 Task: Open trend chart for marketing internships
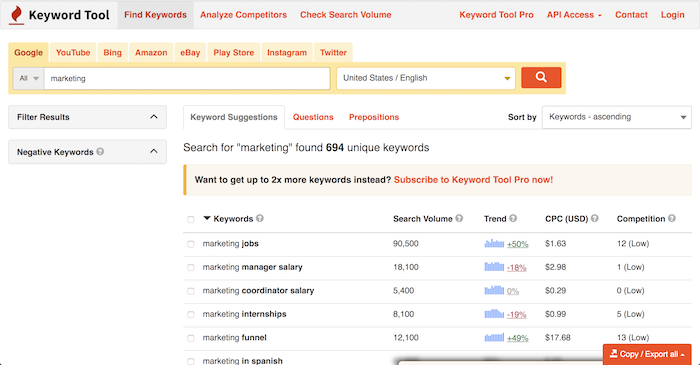click(494, 314)
